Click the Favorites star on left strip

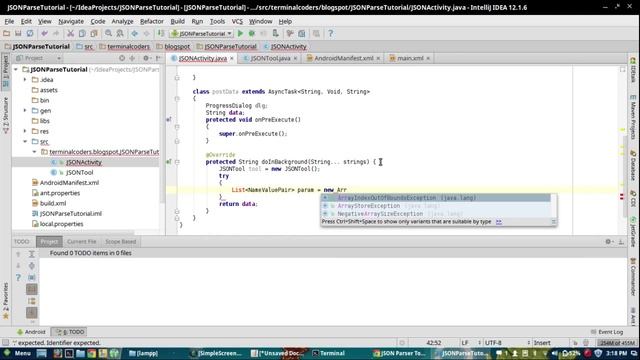[6, 316]
